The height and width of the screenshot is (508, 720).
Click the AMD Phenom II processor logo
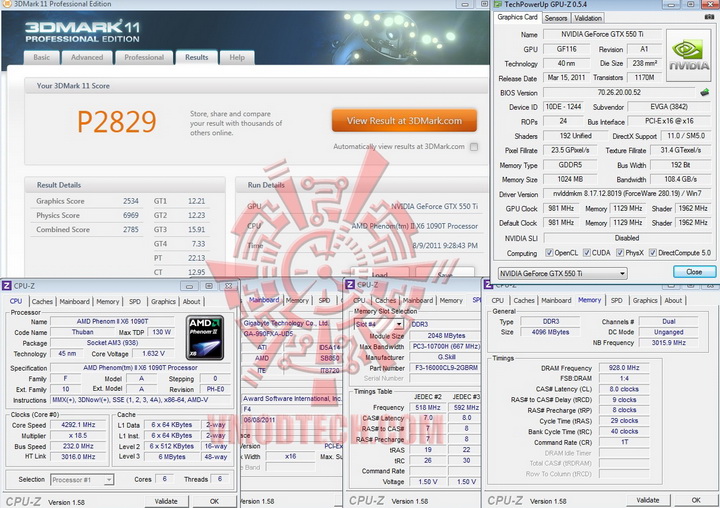205,338
